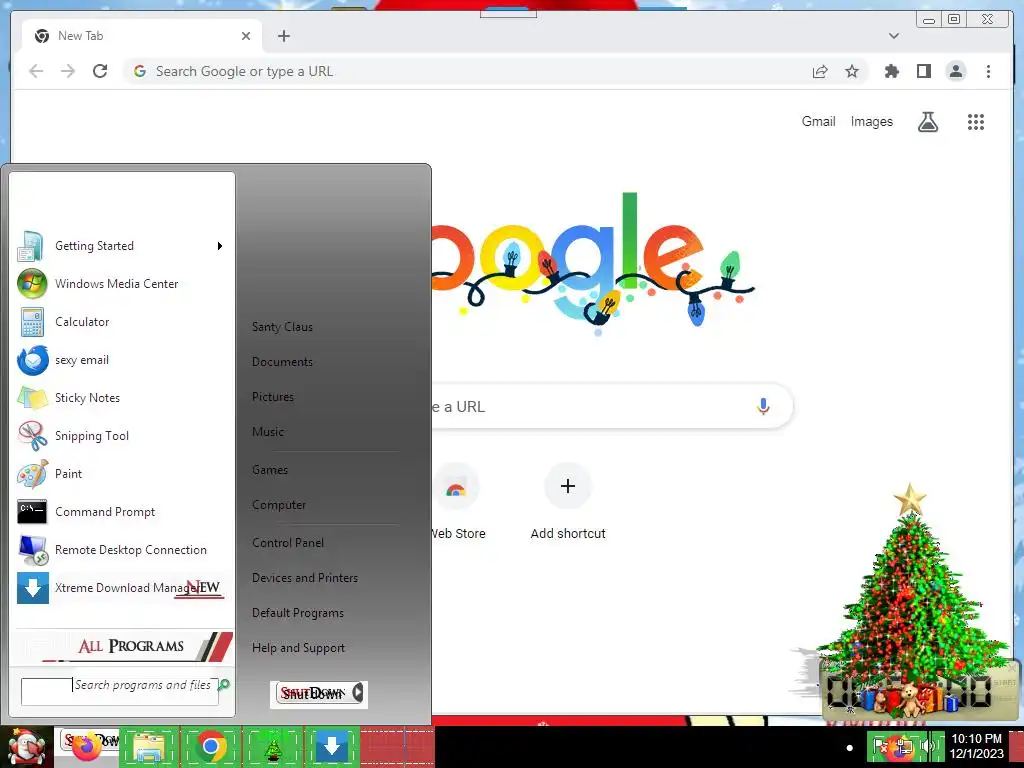Open shutdown options arrow
Screen dimensions: 1024x768
(x=358, y=693)
